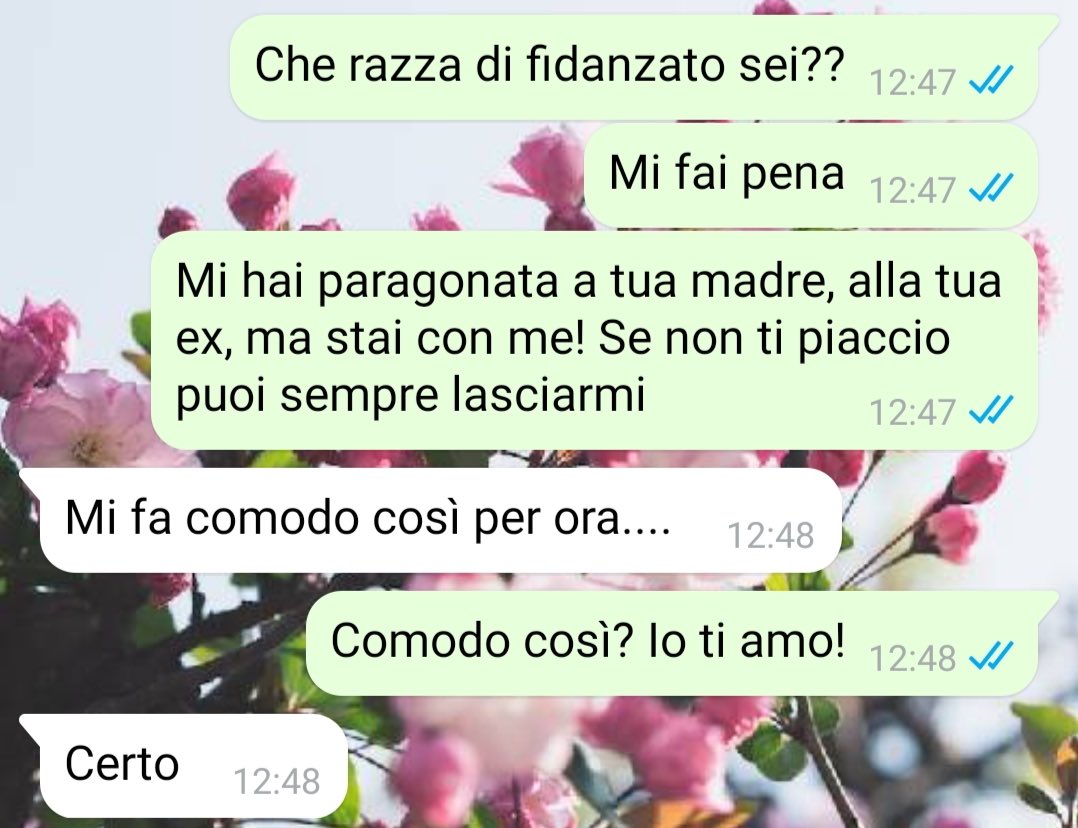Tap the 12:47 timestamp on the first message

(912, 82)
